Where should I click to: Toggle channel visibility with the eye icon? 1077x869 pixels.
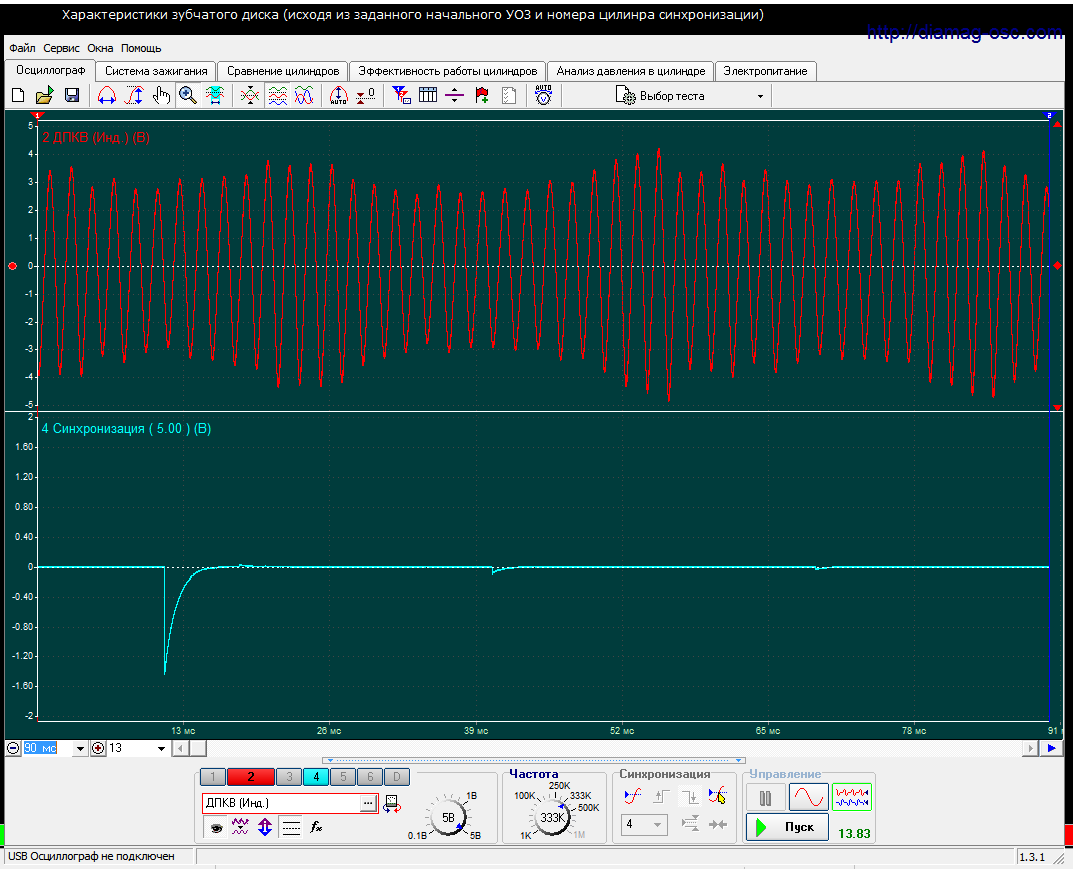[216, 827]
